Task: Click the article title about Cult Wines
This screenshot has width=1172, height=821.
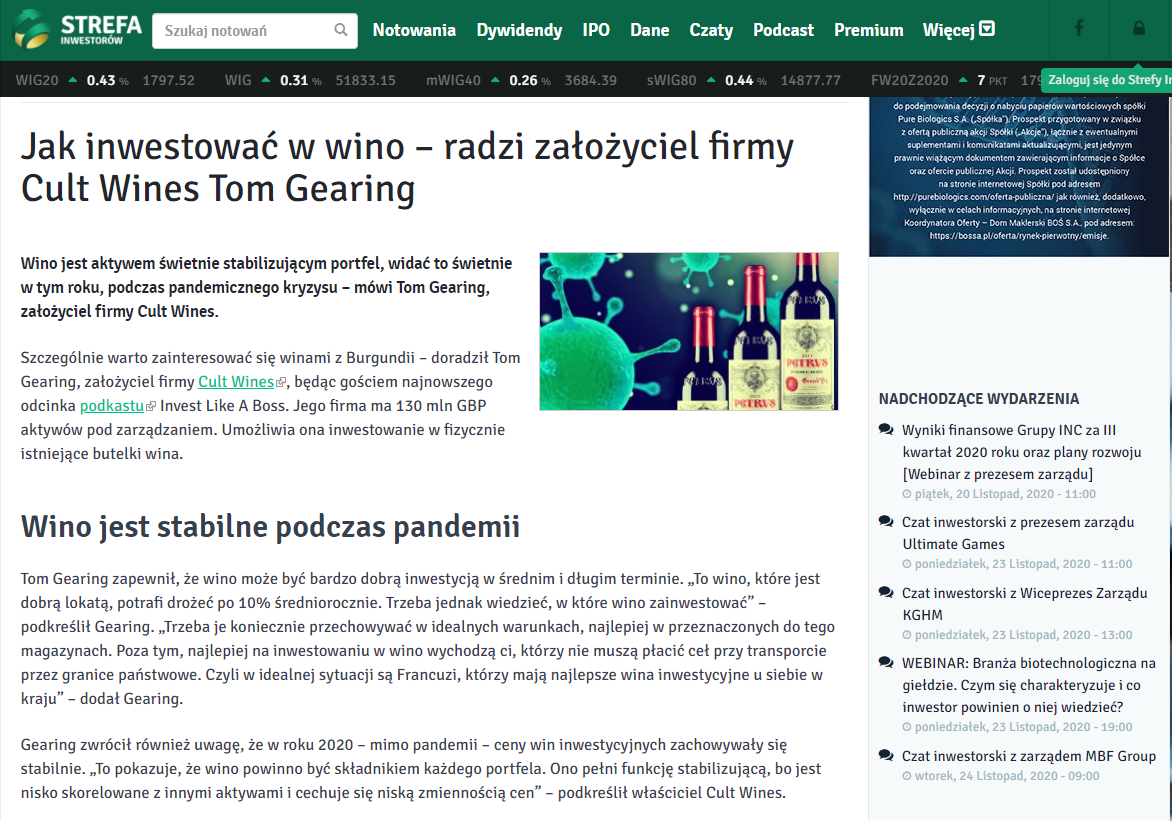Action: pyautogui.click(x=407, y=167)
